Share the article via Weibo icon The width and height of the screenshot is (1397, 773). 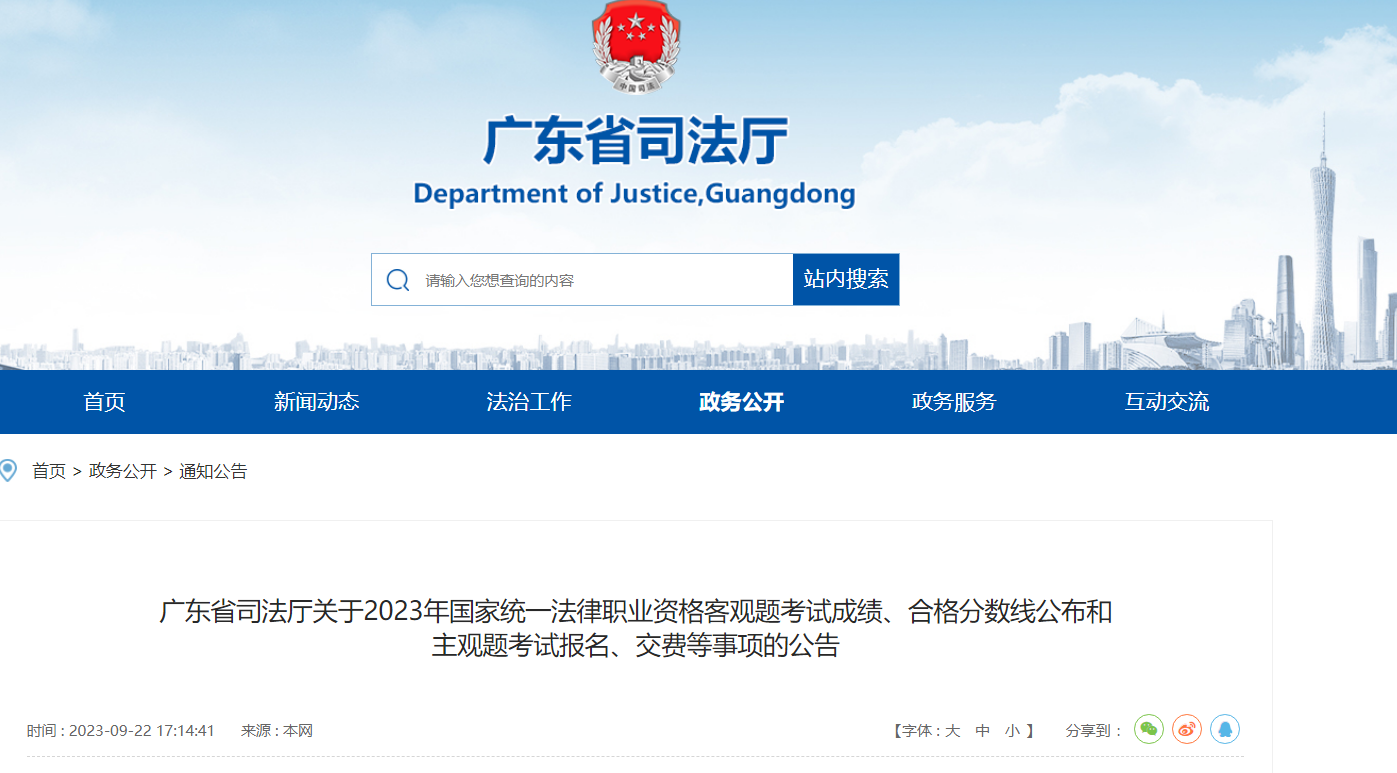click(x=1187, y=729)
